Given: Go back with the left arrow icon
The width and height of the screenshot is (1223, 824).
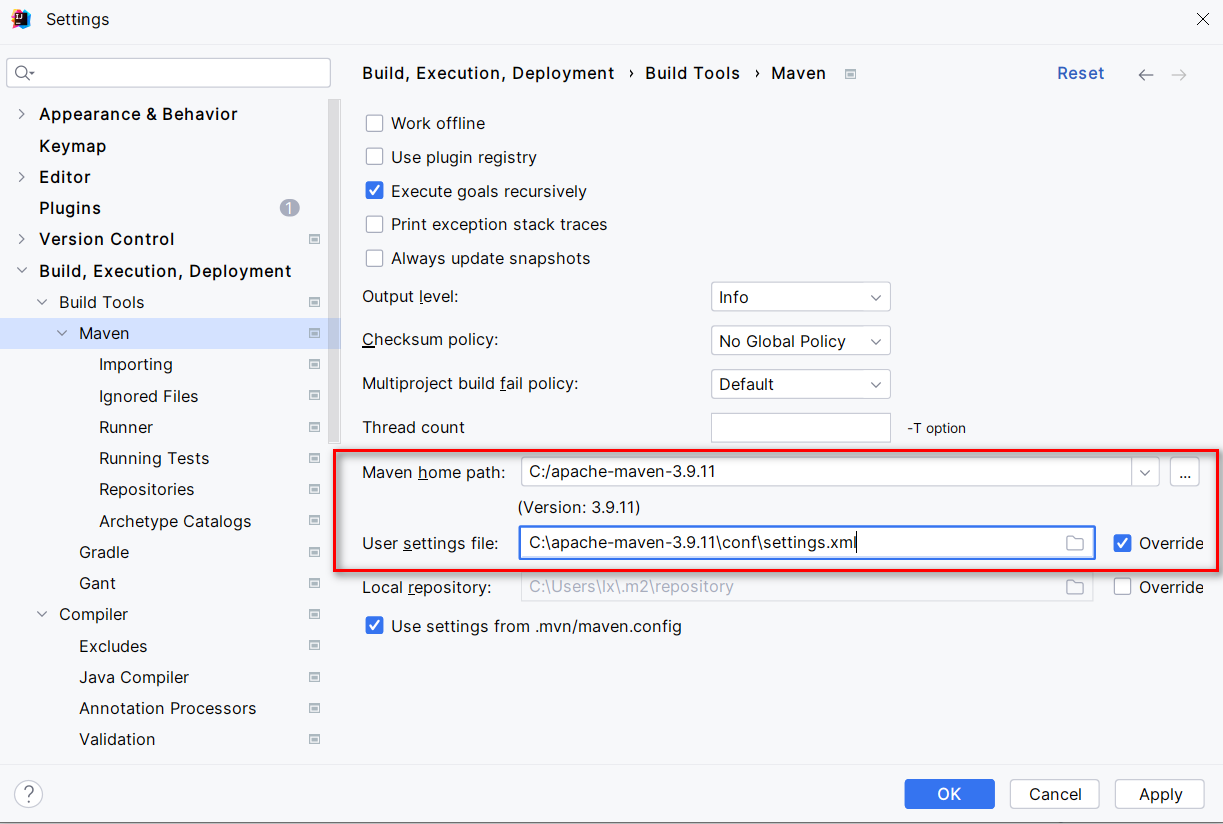Looking at the screenshot, I should (1146, 75).
